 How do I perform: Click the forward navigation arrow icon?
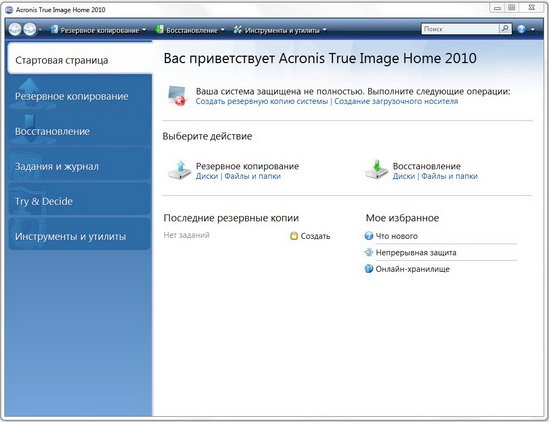click(30, 29)
